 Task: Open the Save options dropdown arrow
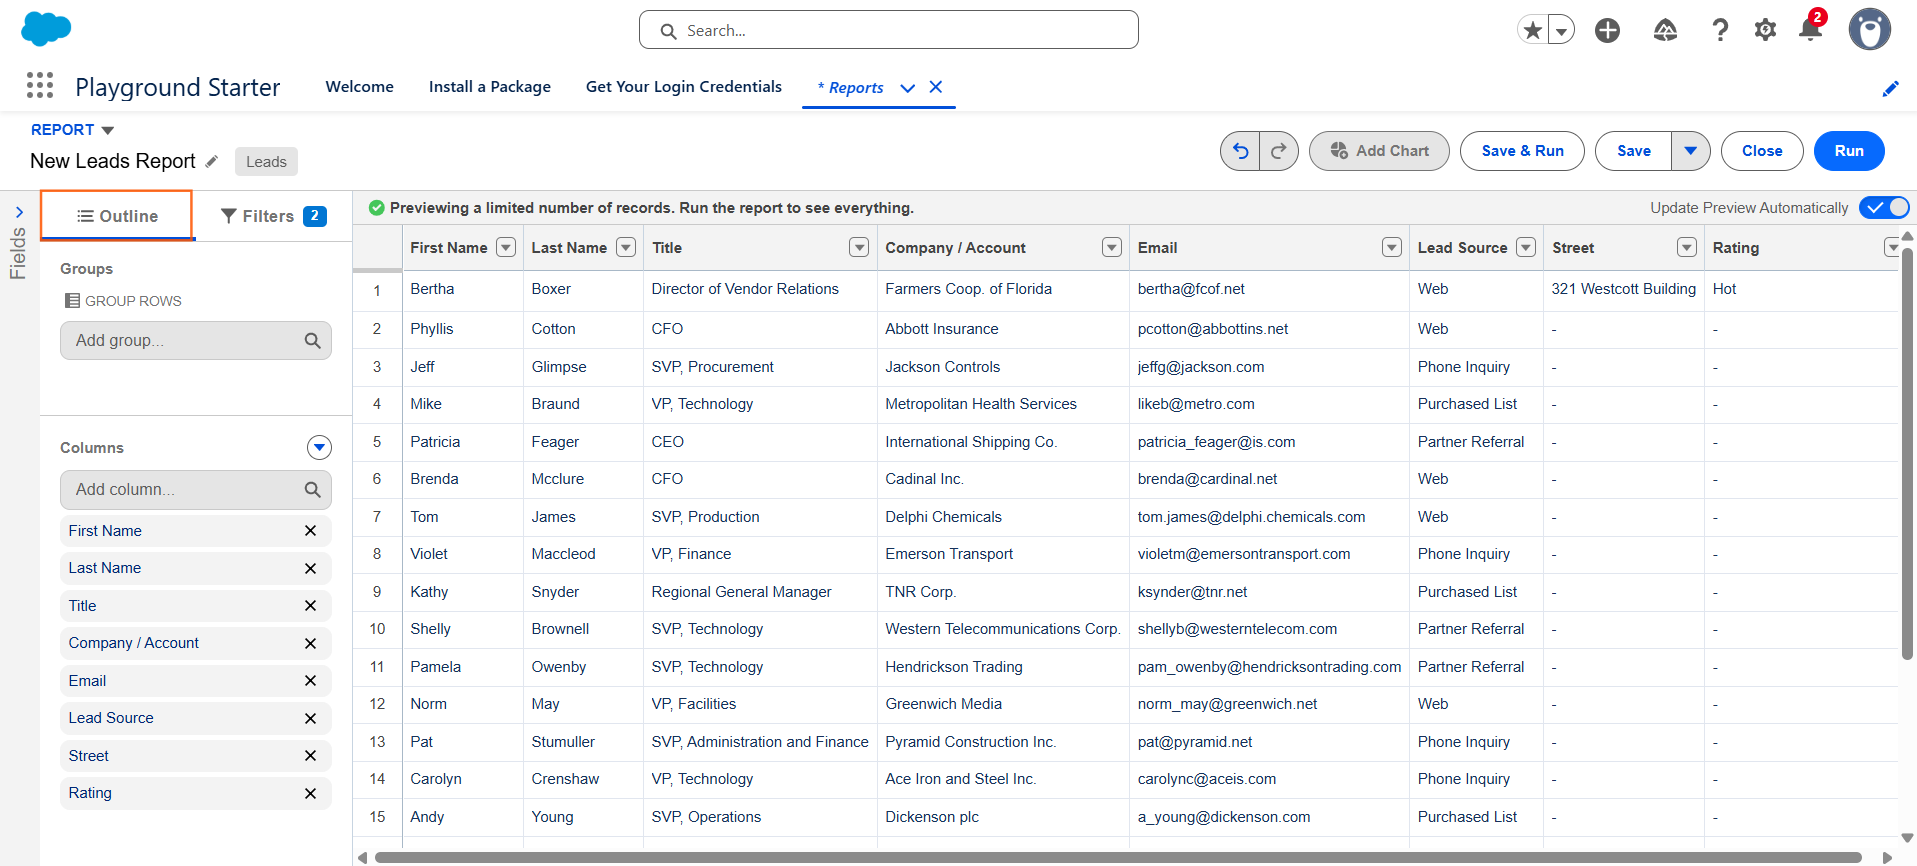point(1691,151)
